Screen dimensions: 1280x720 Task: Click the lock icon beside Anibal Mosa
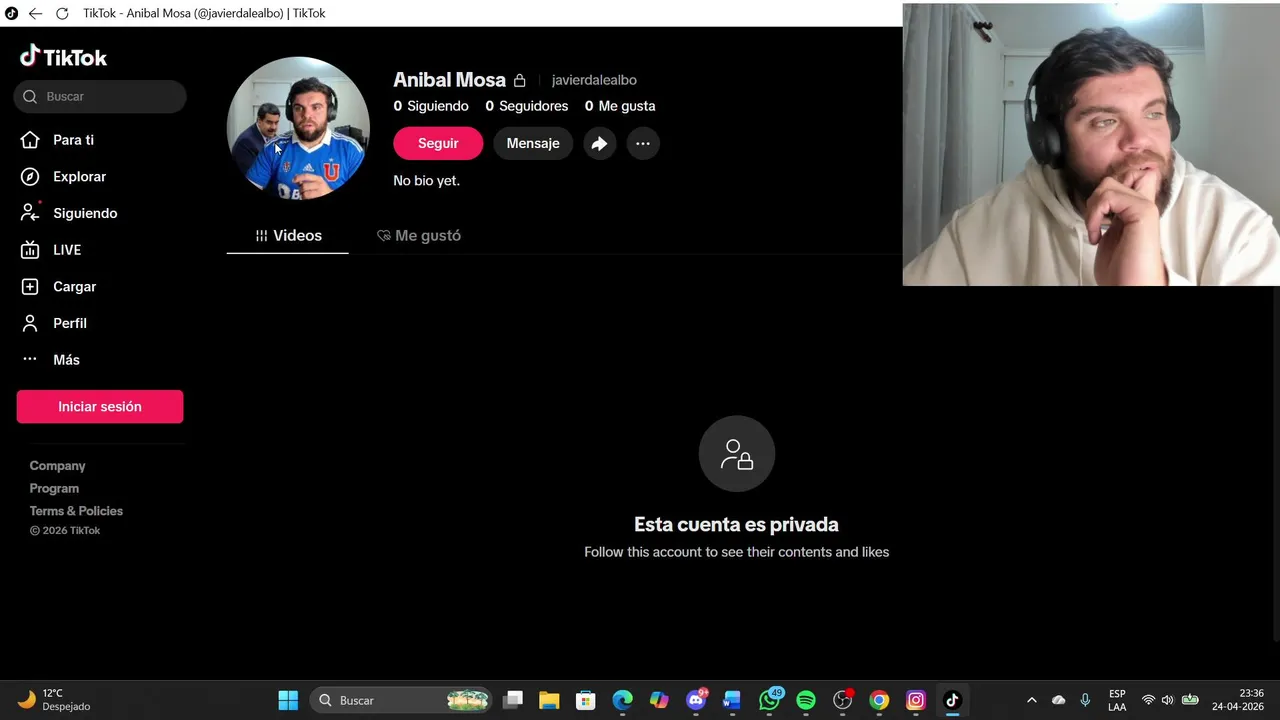pyautogui.click(x=519, y=80)
